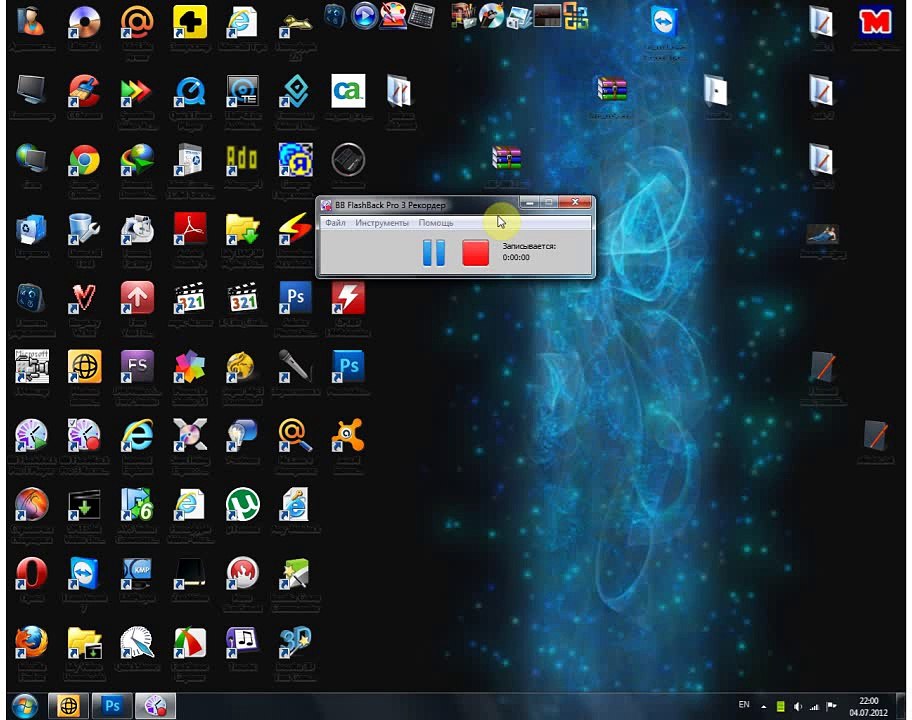Open the Internet Download Manager shortcut
The height and width of the screenshot is (720, 912).
[x=137, y=161]
